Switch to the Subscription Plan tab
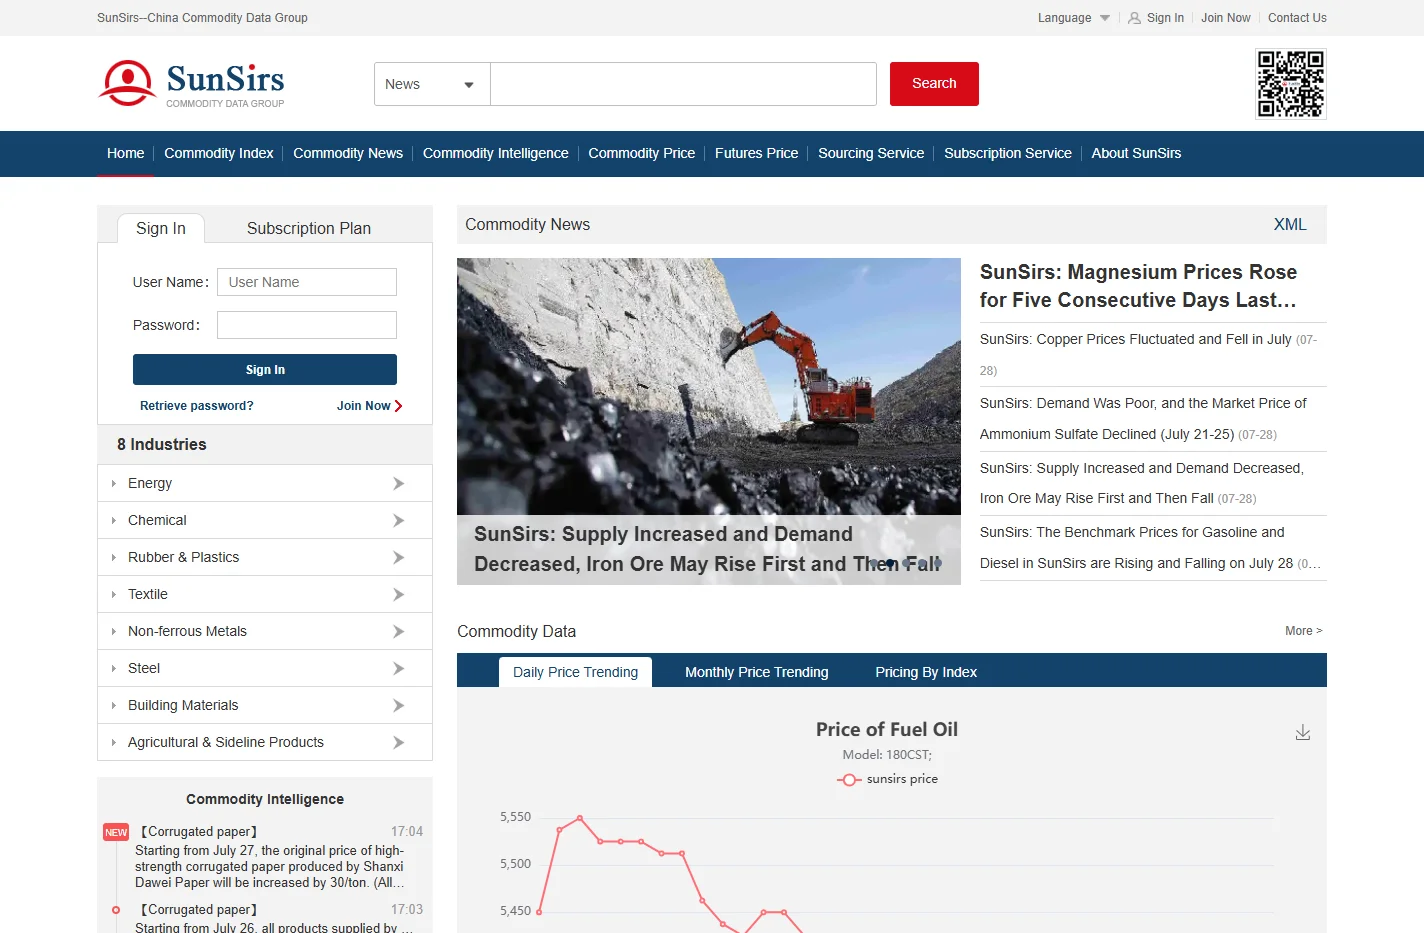1424x933 pixels. [309, 228]
